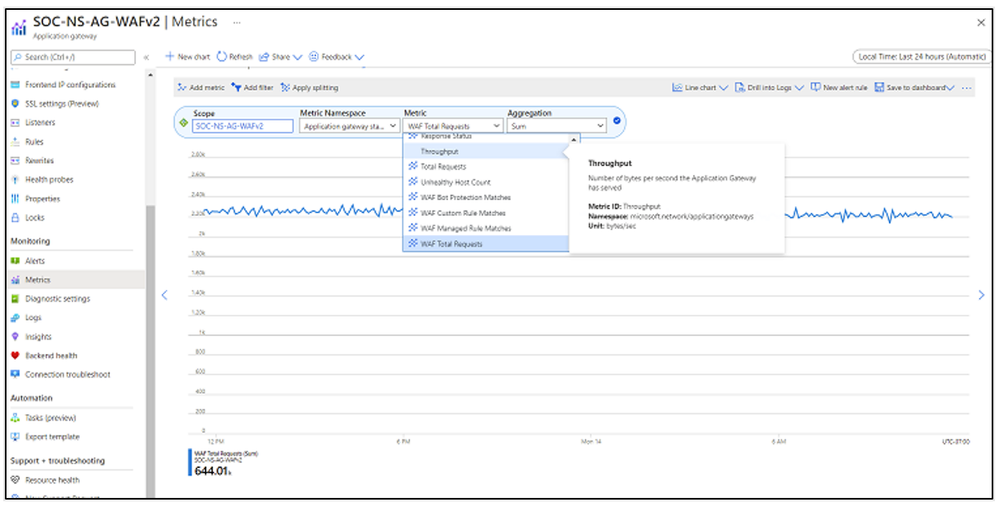Open the Metric dropdown
Image resolution: width=999 pixels, height=507 pixels.
454,126
